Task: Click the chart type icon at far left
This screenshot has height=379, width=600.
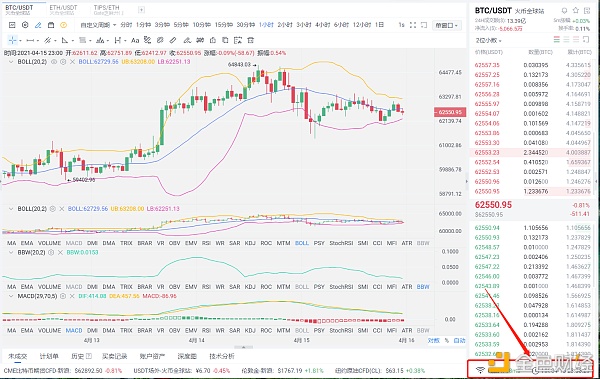Action: 12,25
